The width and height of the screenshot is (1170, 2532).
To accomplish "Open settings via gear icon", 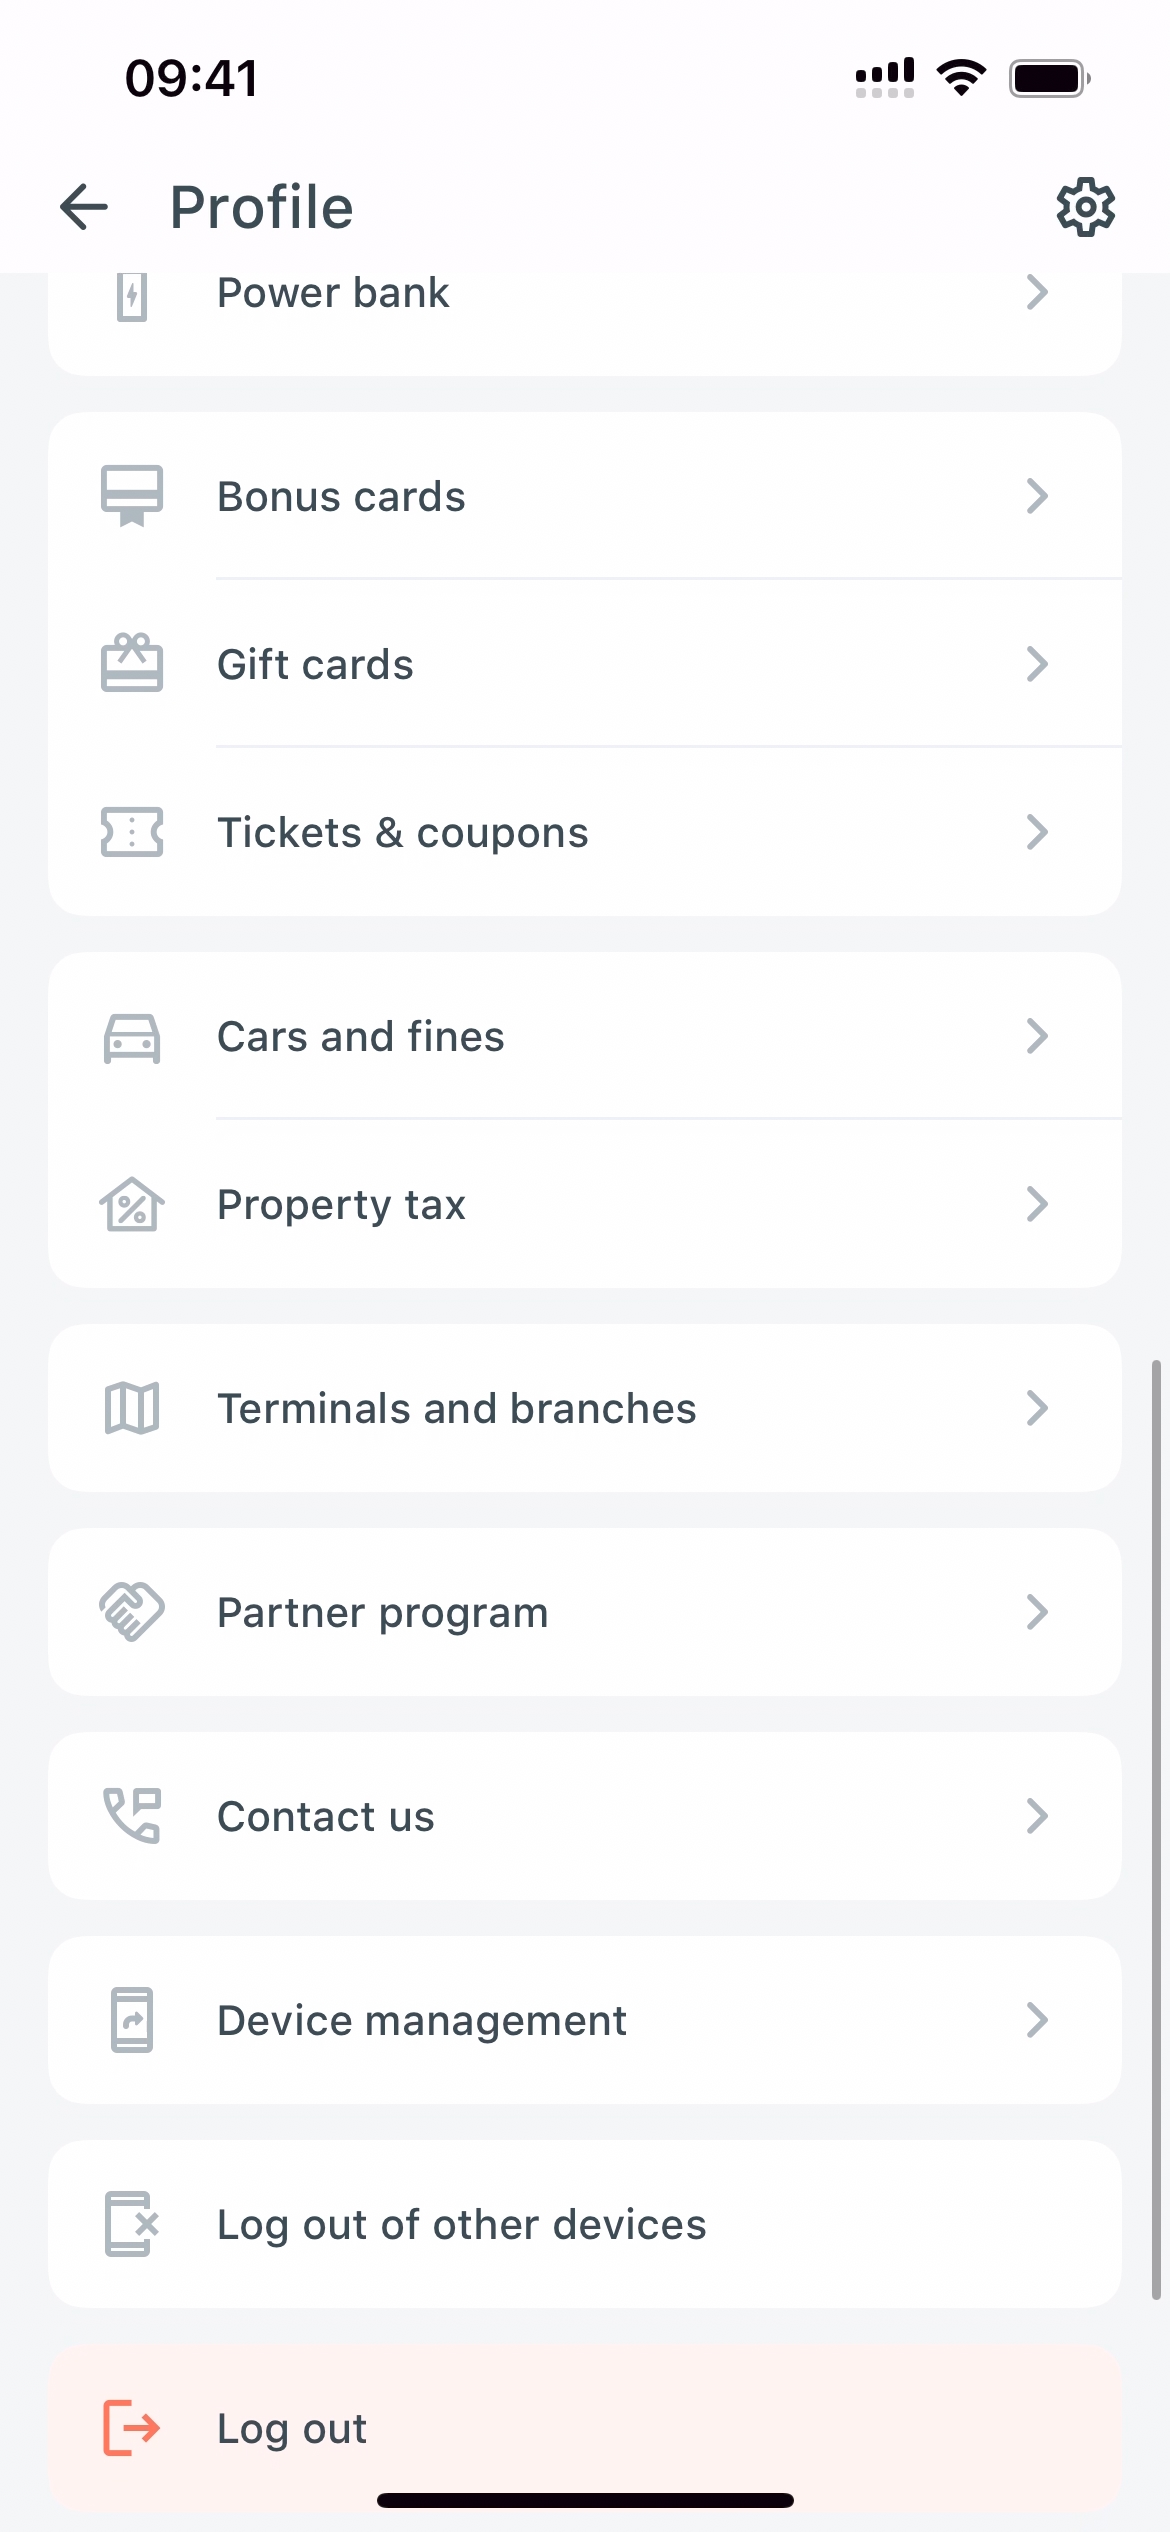I will pyautogui.click(x=1085, y=207).
